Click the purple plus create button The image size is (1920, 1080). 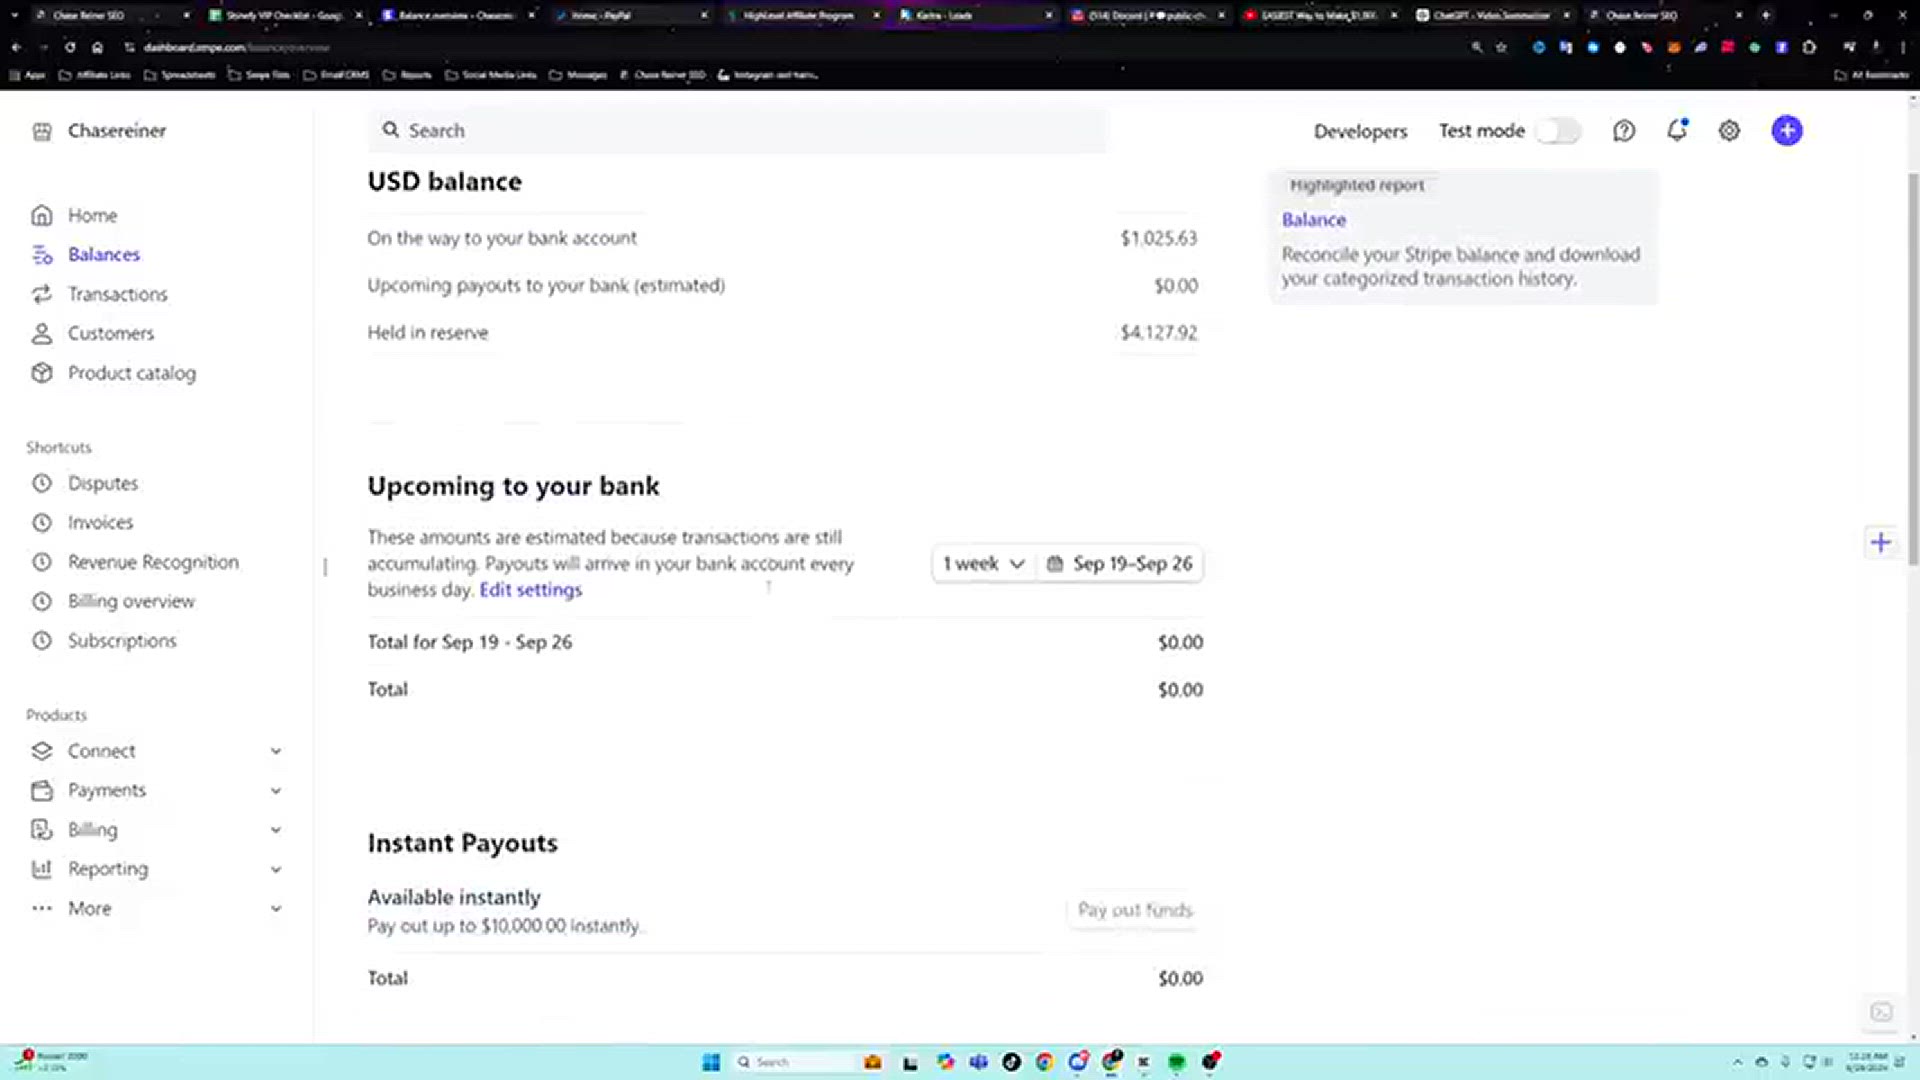1787,130
